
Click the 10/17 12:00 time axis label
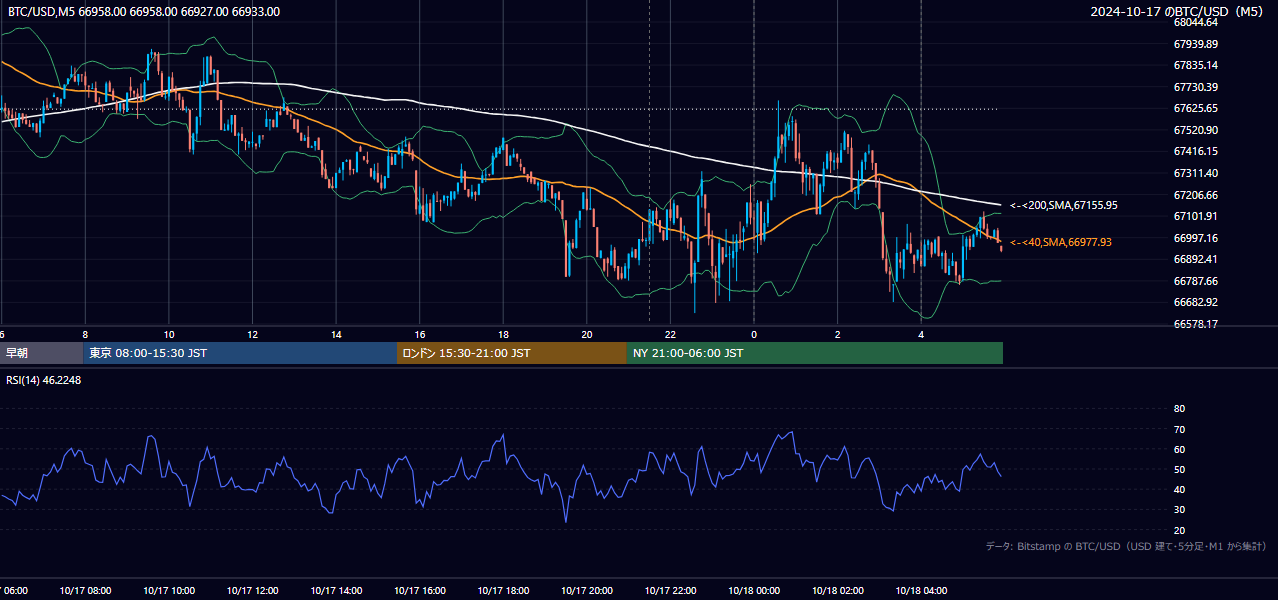[x=252, y=591]
